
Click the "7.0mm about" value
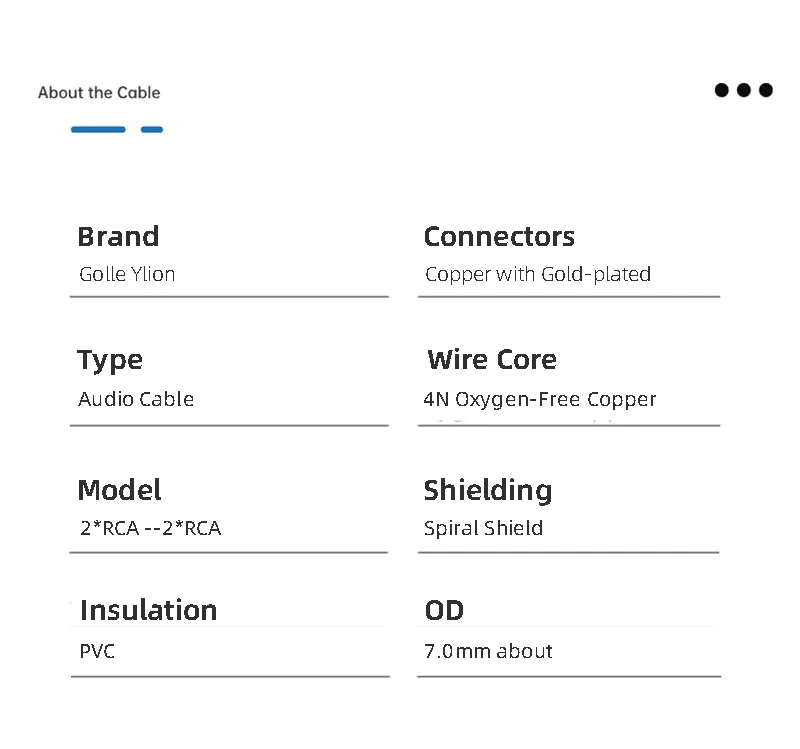click(x=488, y=652)
